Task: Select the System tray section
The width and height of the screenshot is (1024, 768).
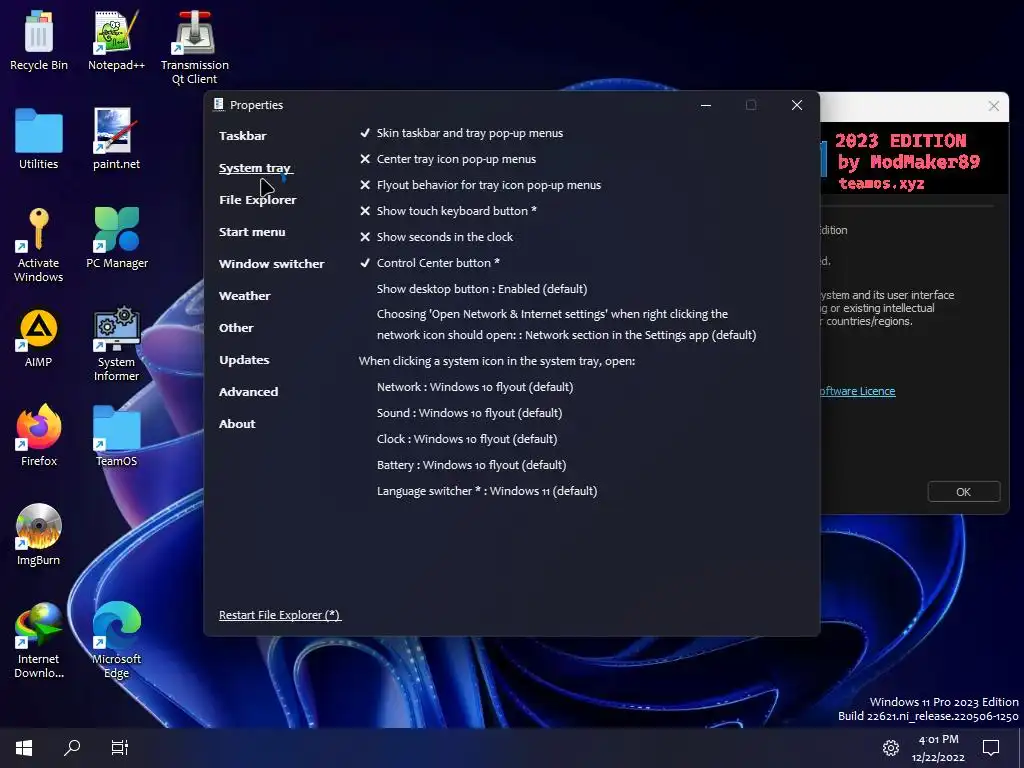Action: coord(255,168)
